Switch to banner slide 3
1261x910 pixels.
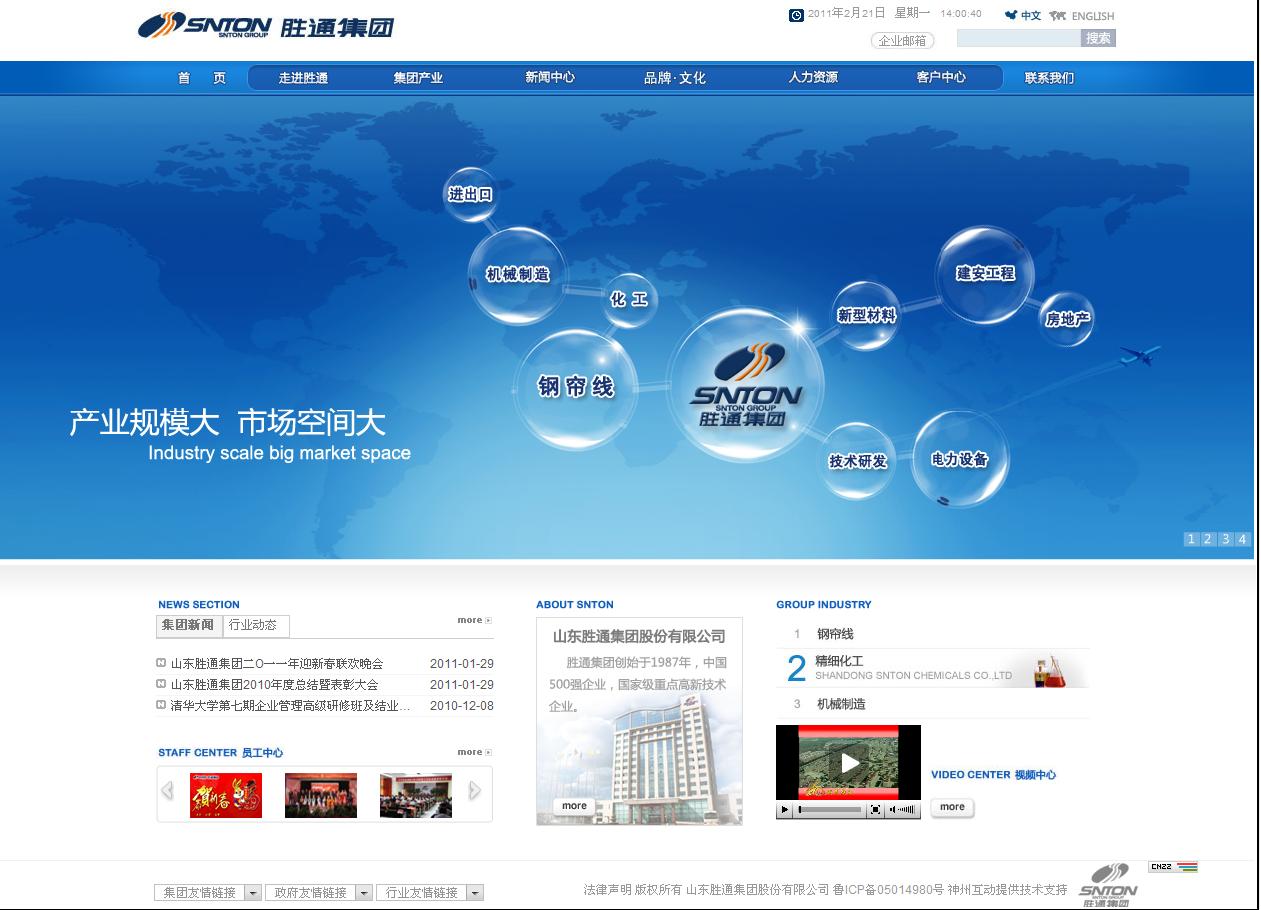tap(1225, 539)
